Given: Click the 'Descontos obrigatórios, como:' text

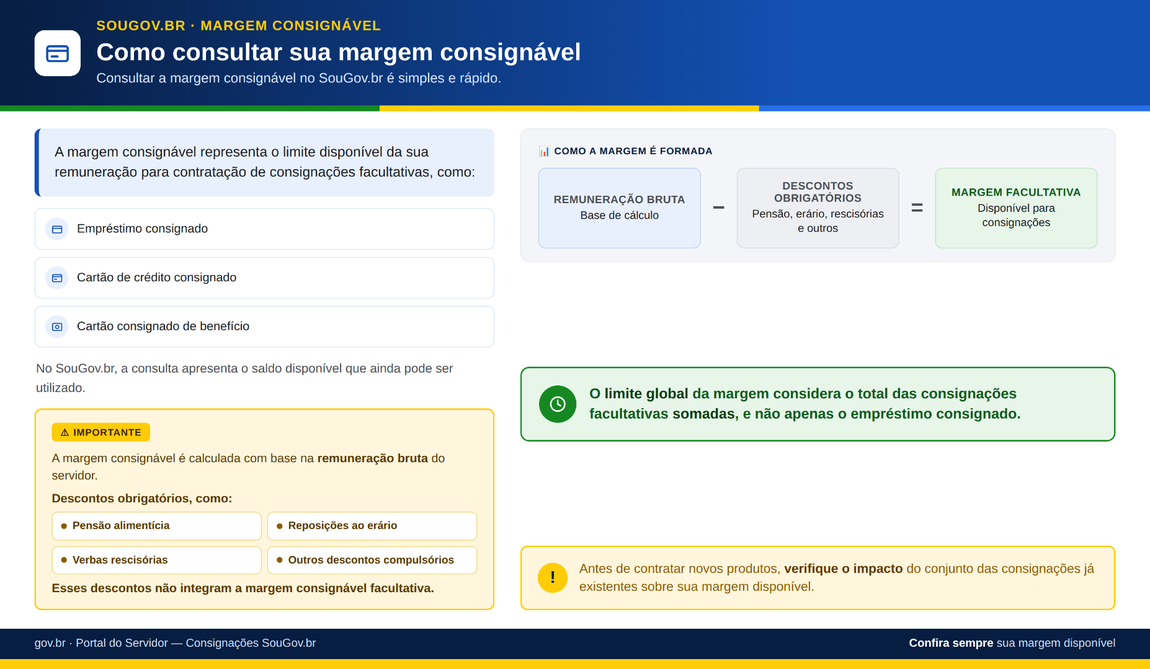Looking at the screenshot, I should (x=142, y=499).
